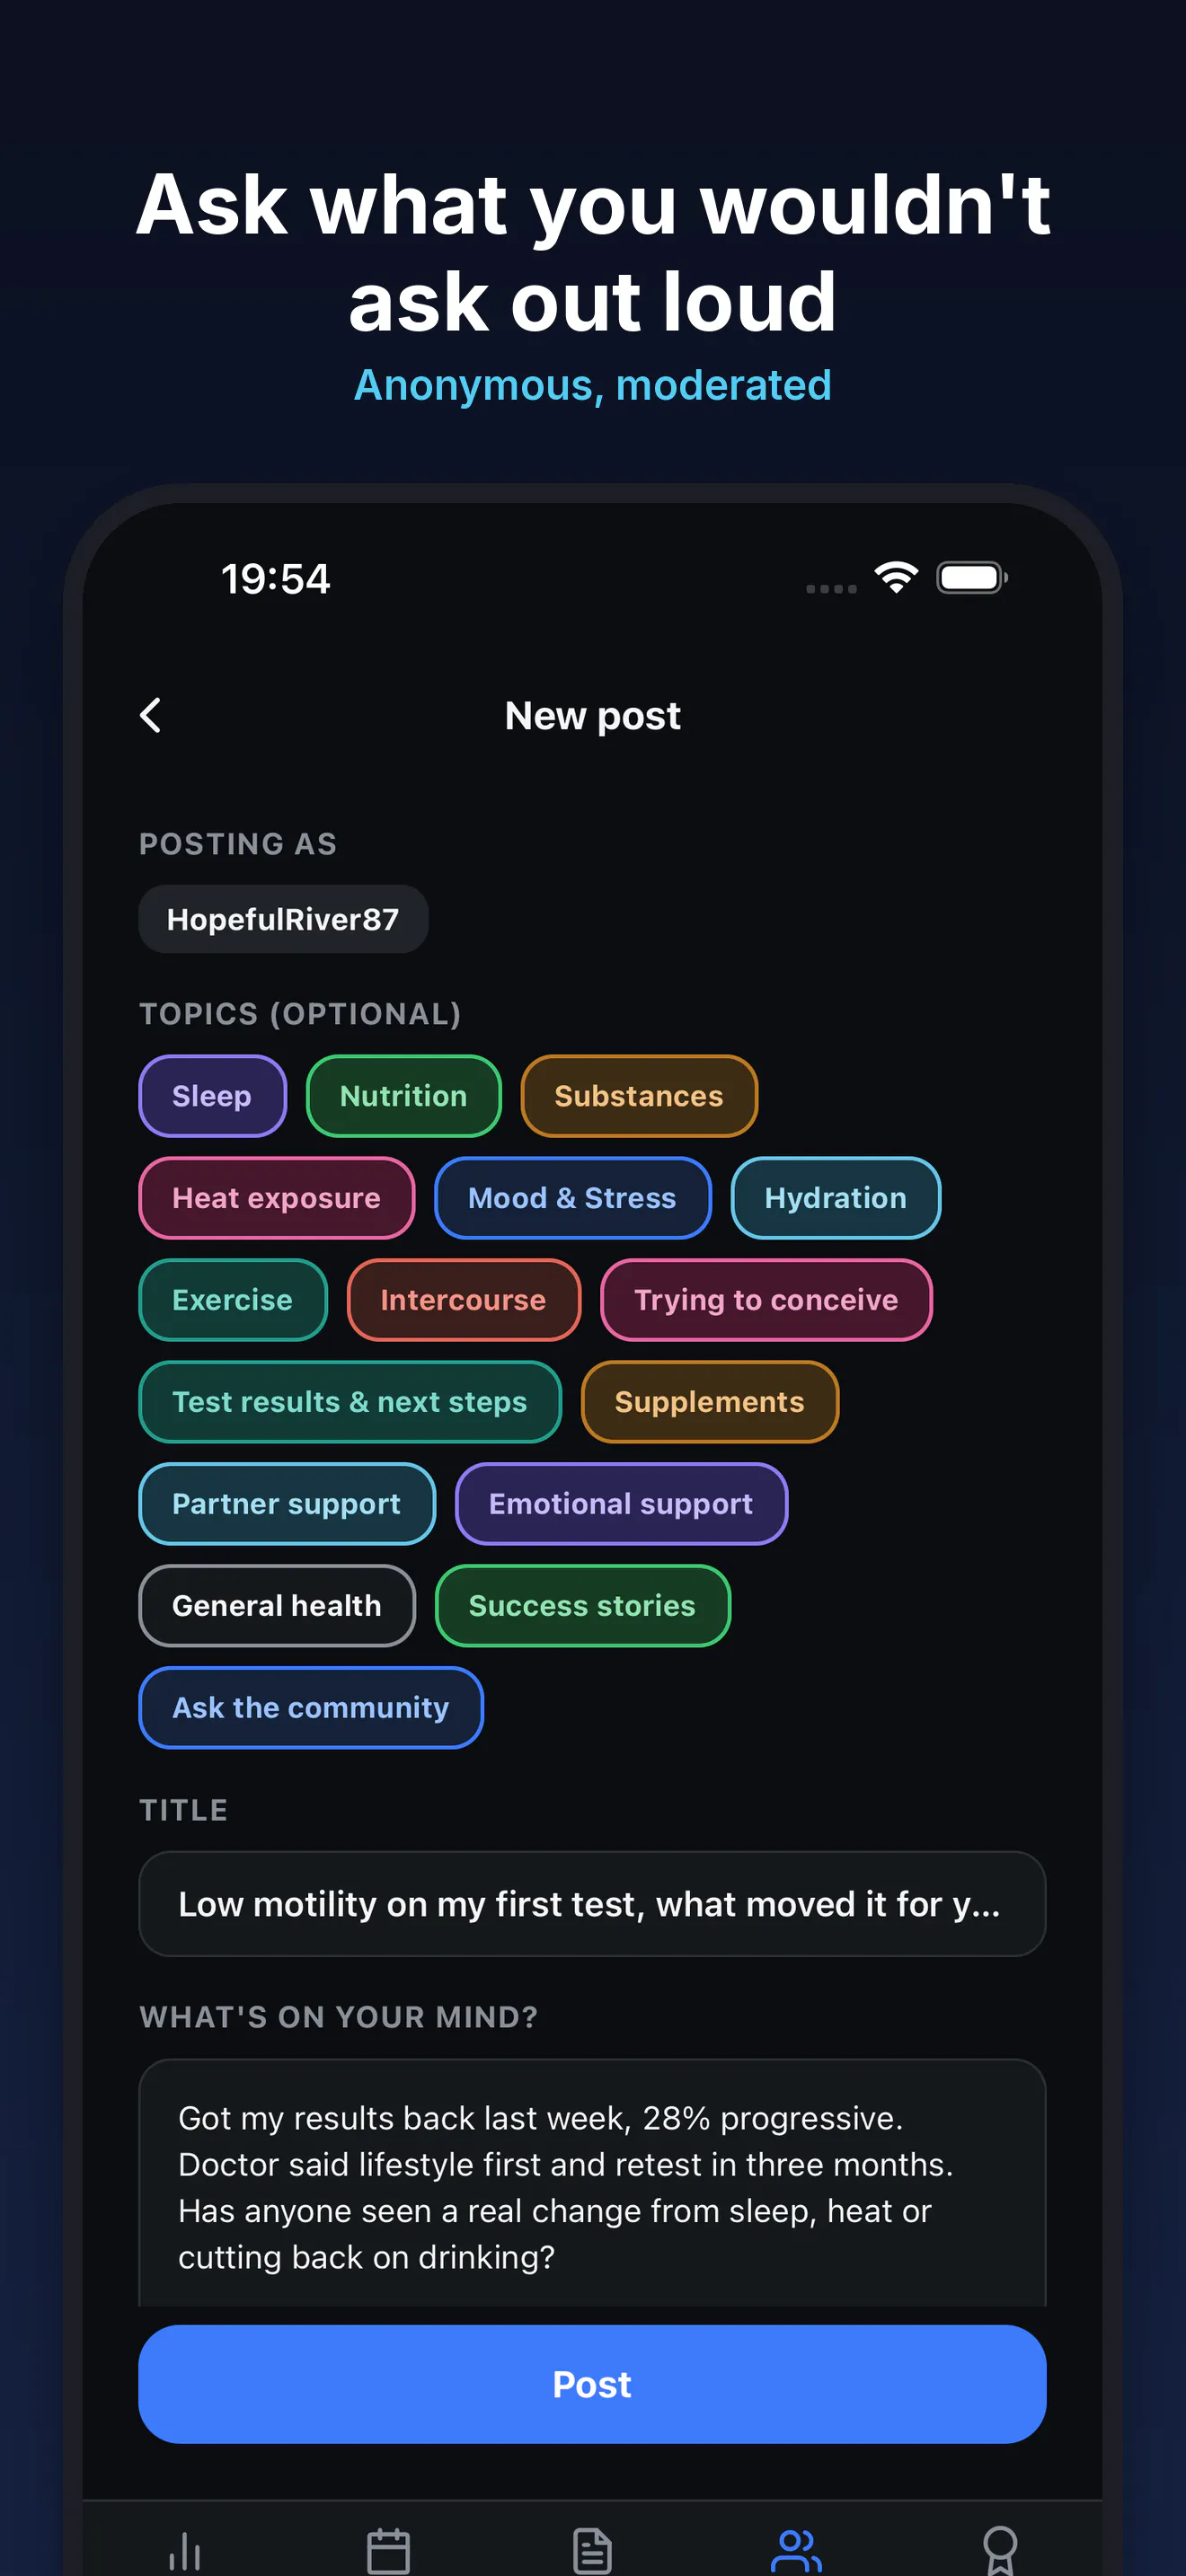Go back using the chevron arrow
The image size is (1186, 2576).
151,716
